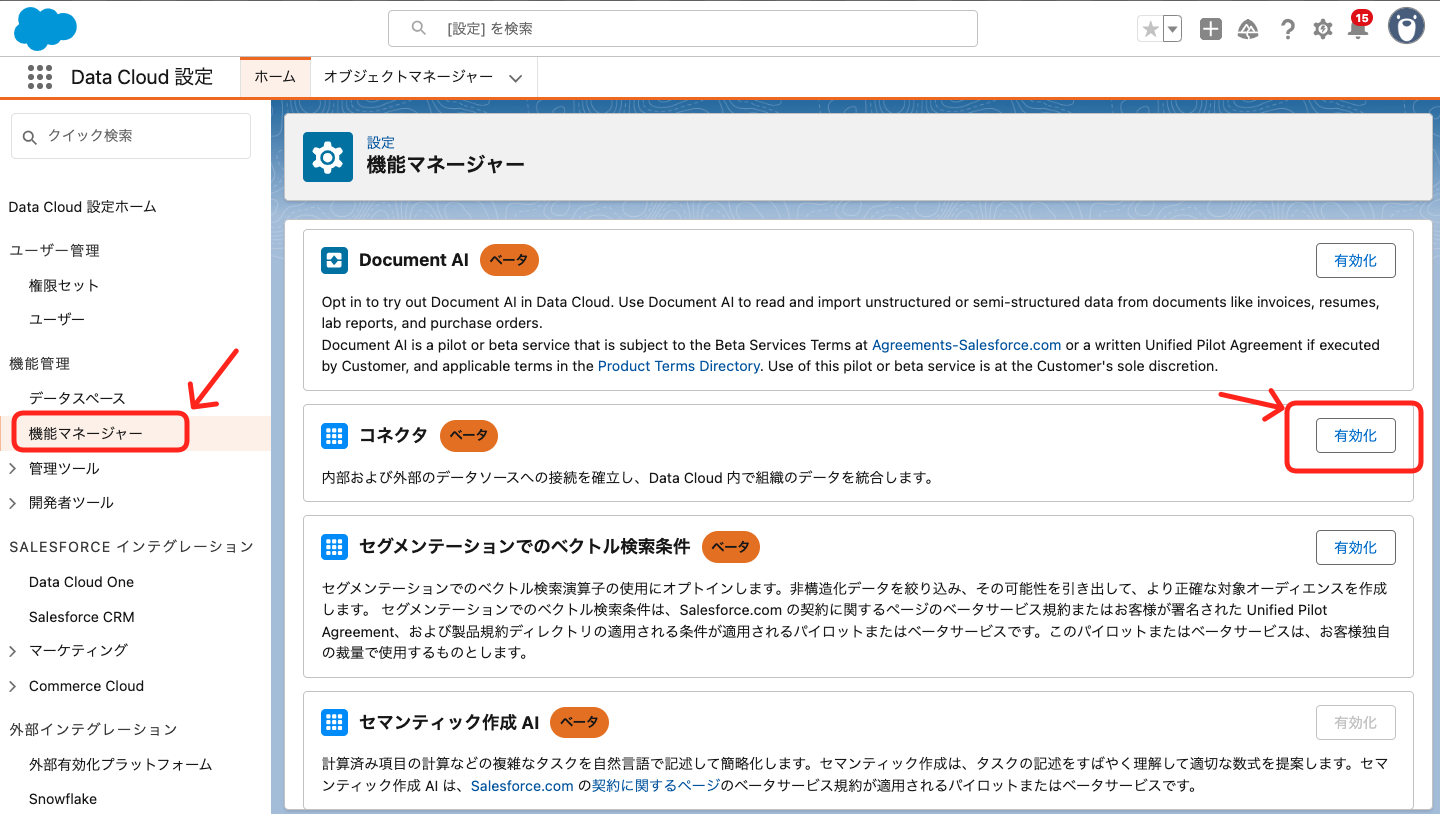
Task: Select 権限セット in sidebar
Action: point(64,285)
